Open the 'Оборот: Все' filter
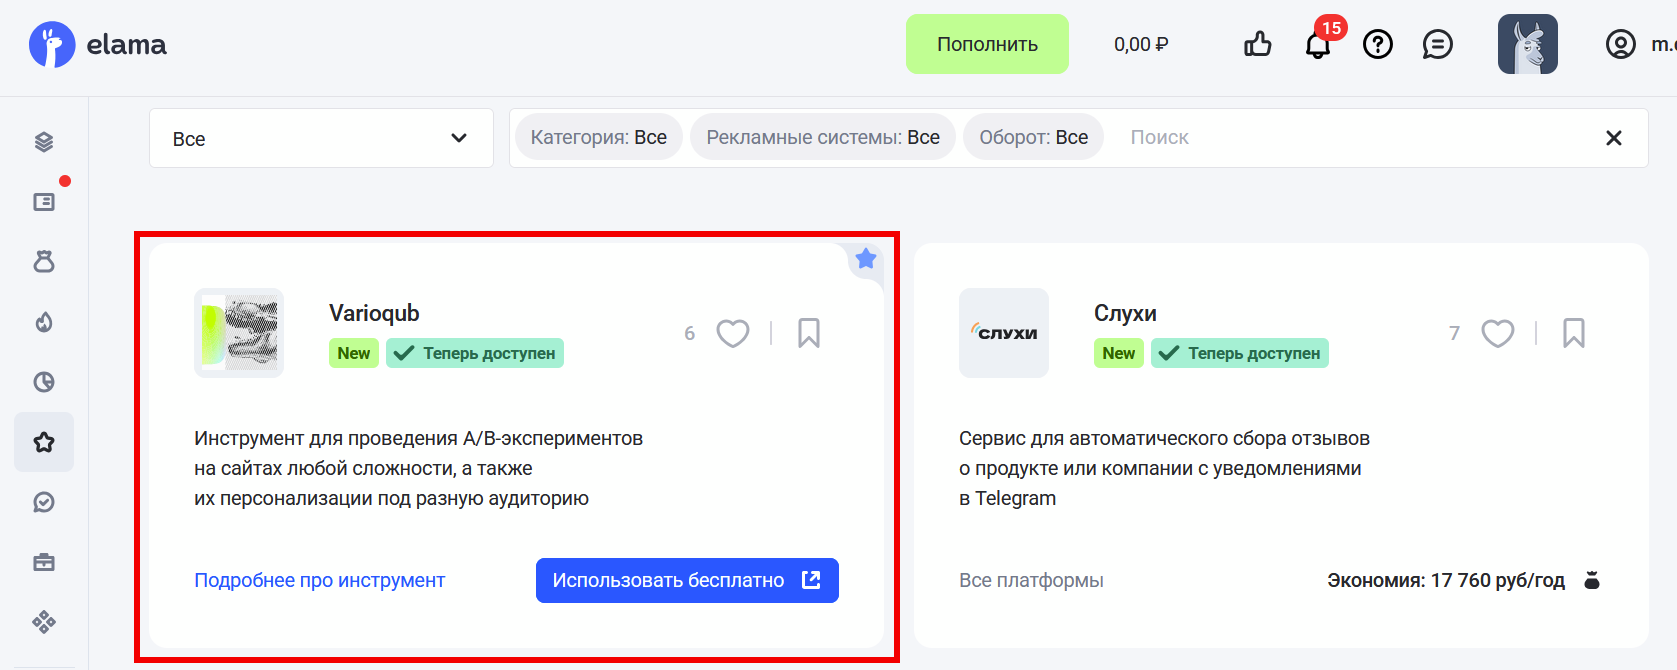This screenshot has width=1677, height=670. point(1033,137)
